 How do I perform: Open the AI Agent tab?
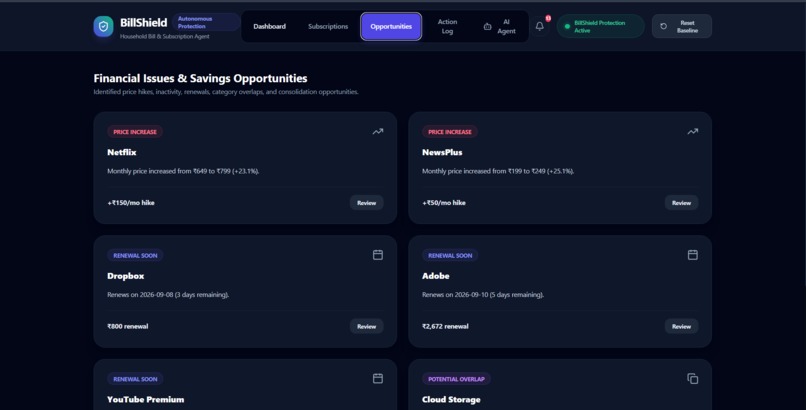[500, 26]
